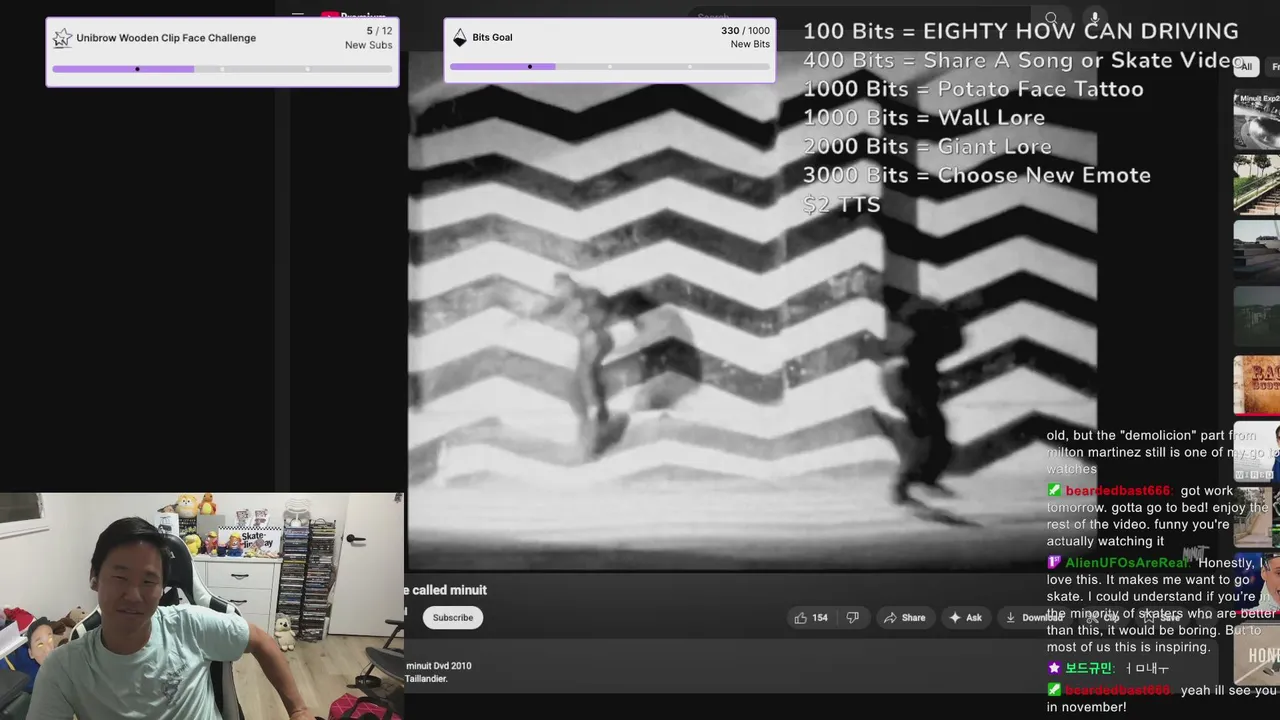Click the Download button
The image size is (1280, 720).
coord(1033,618)
